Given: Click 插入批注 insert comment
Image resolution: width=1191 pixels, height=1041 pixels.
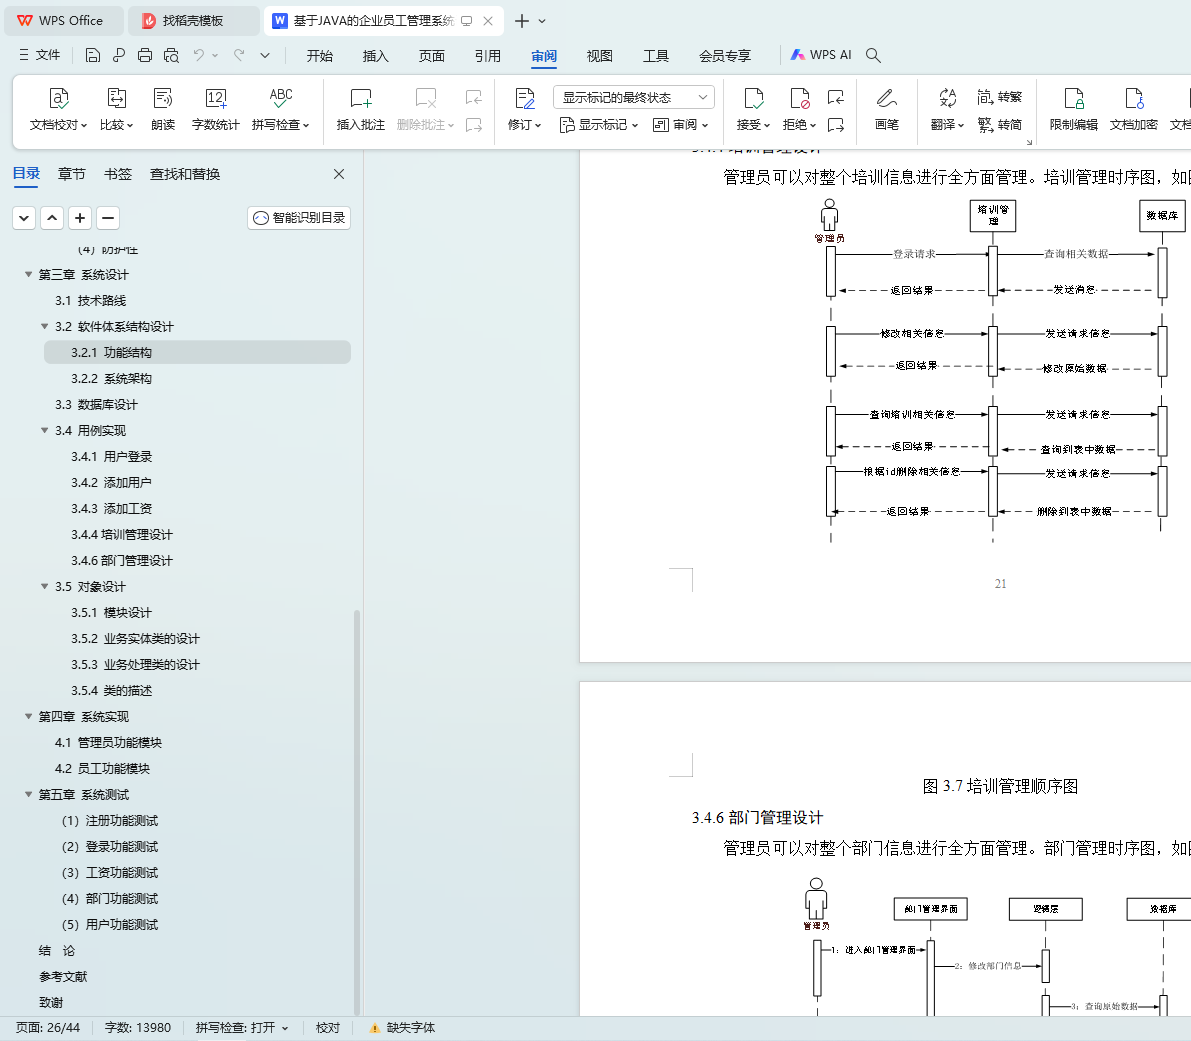Looking at the screenshot, I should tap(361, 109).
